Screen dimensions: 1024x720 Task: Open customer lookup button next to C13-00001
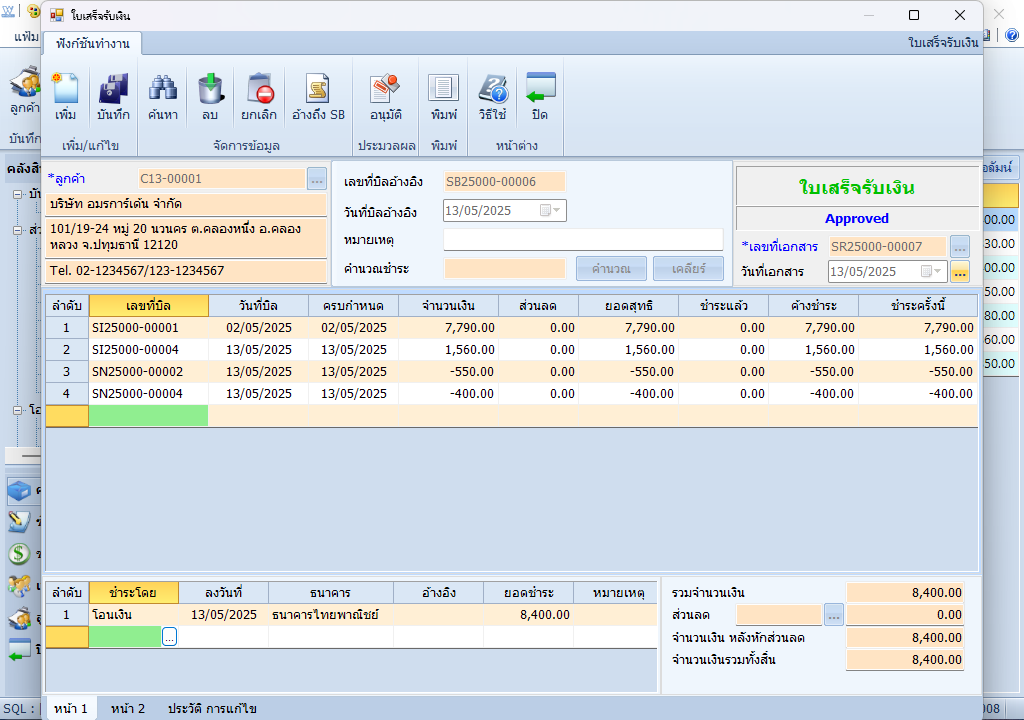tap(317, 179)
